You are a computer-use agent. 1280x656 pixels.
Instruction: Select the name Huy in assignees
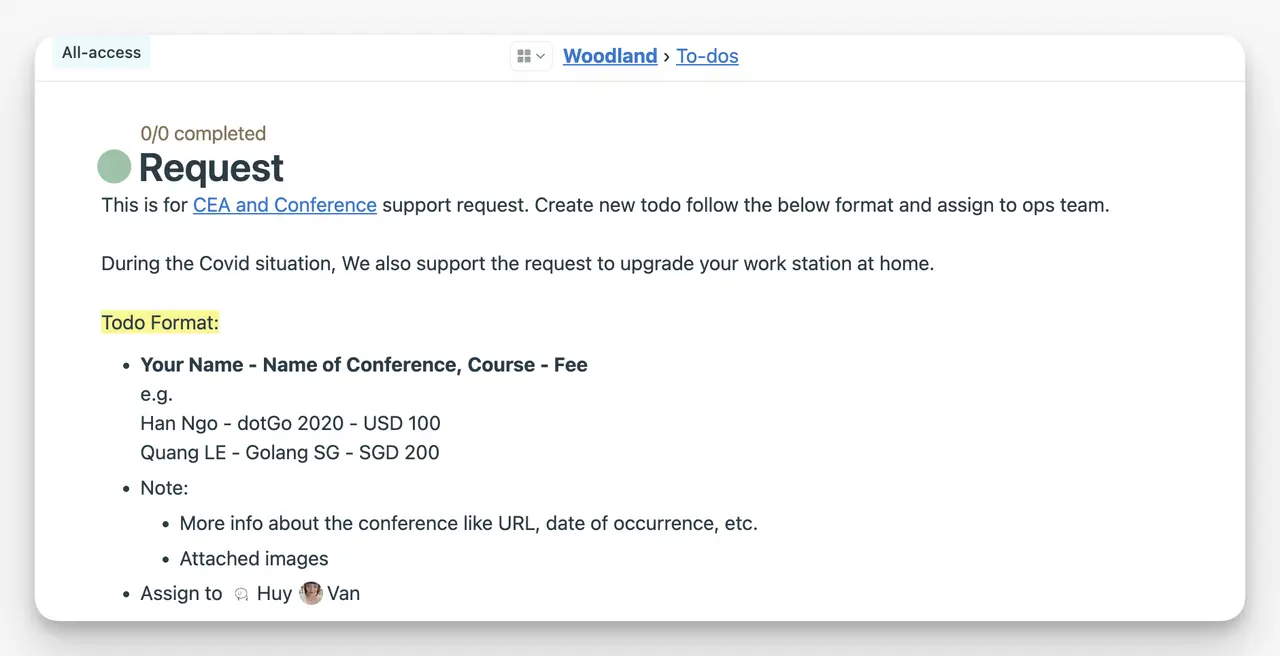tap(274, 593)
